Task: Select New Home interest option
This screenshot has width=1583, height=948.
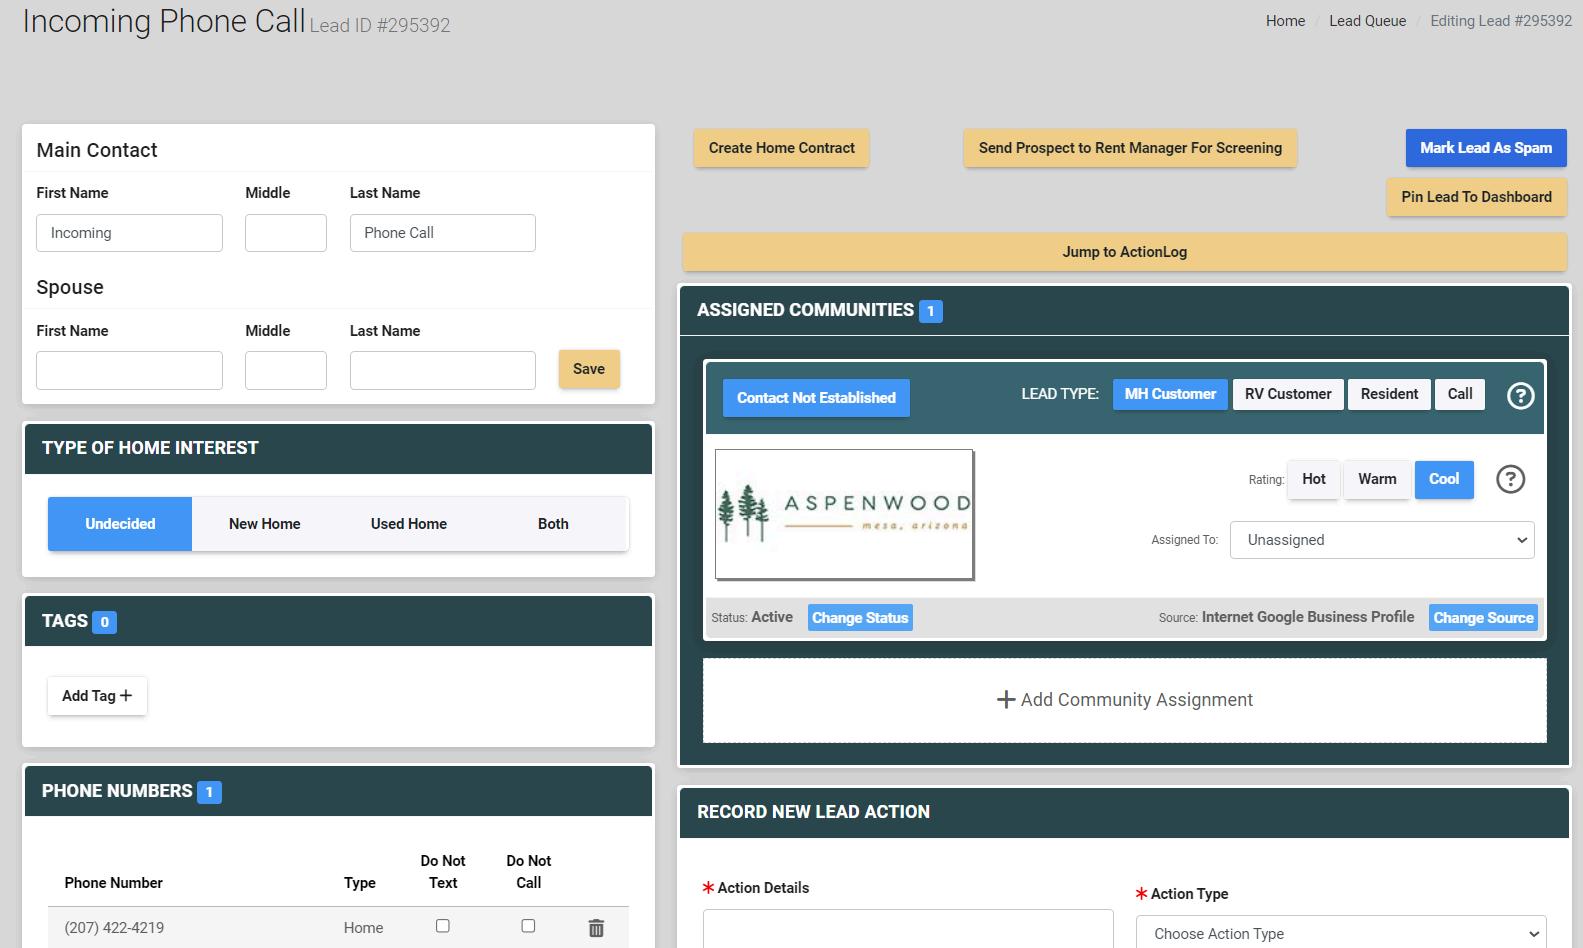Action: [264, 524]
